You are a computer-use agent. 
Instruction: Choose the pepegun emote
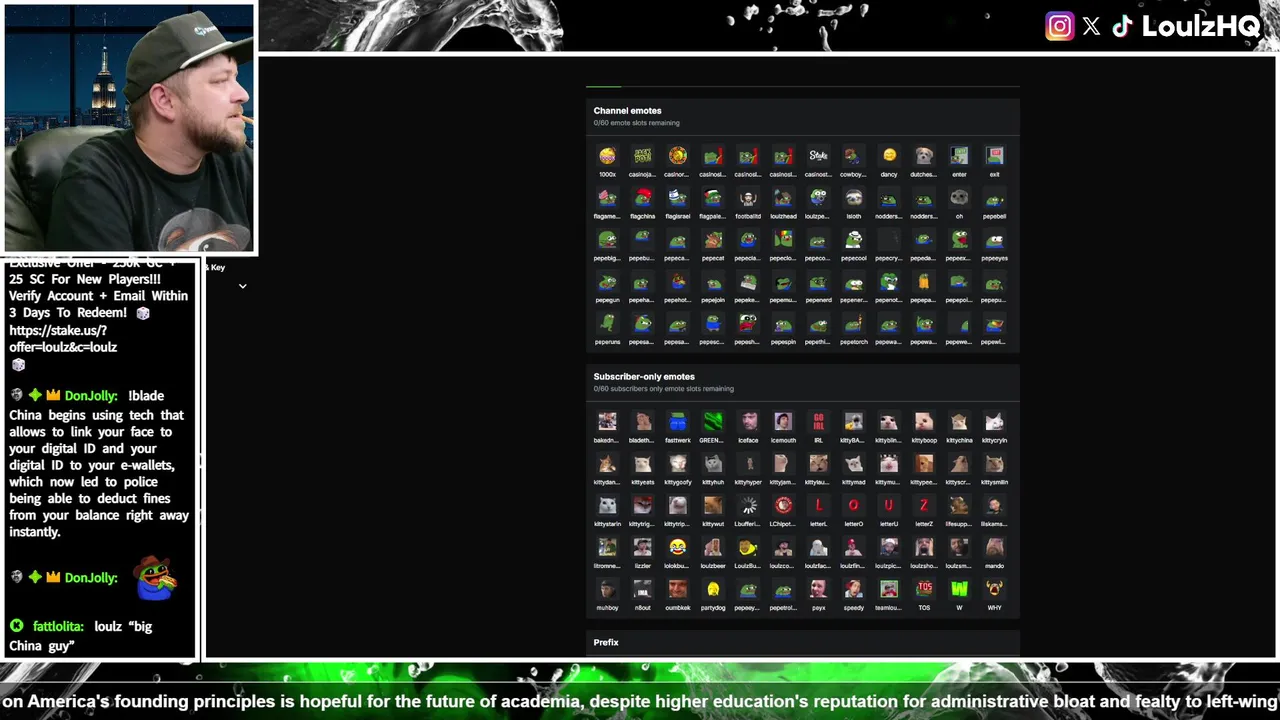tap(607, 282)
